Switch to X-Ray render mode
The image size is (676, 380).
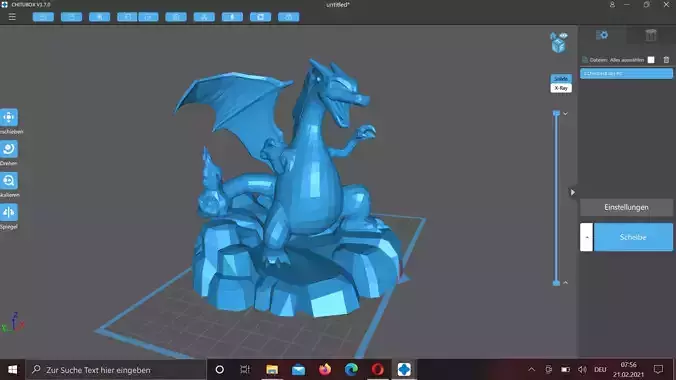pos(561,88)
